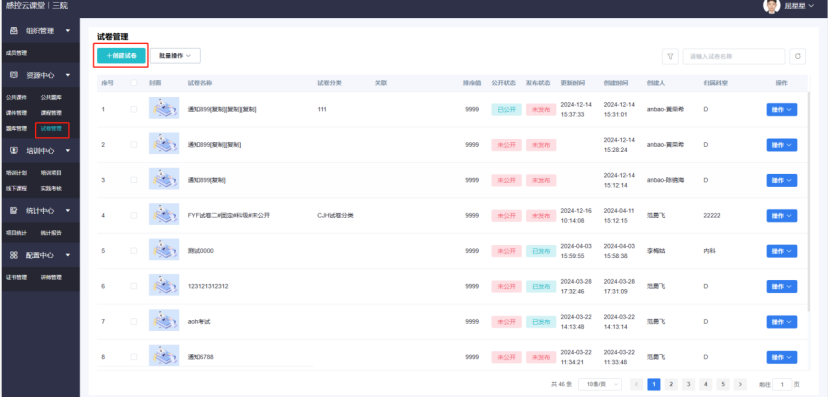
Task: Open 线下课程 in sidebar
Action: (16, 188)
